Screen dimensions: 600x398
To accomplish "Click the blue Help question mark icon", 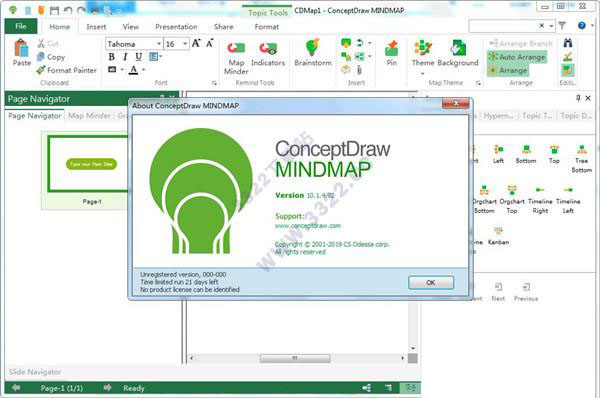I will (582, 26).
